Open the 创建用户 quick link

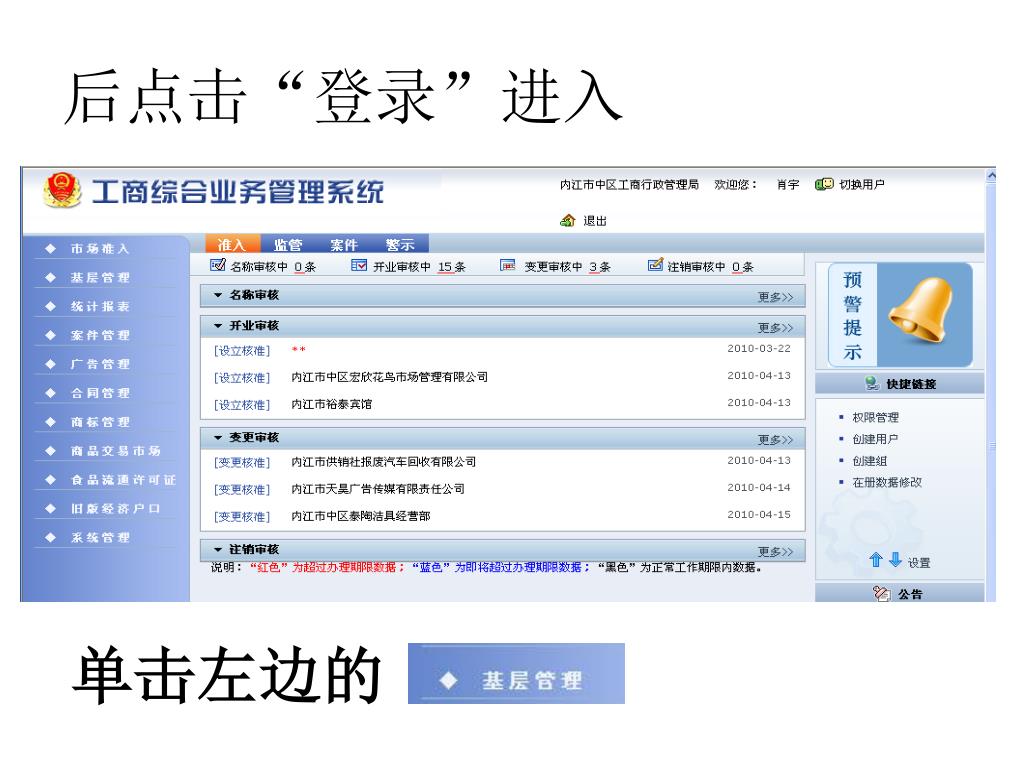point(876,439)
